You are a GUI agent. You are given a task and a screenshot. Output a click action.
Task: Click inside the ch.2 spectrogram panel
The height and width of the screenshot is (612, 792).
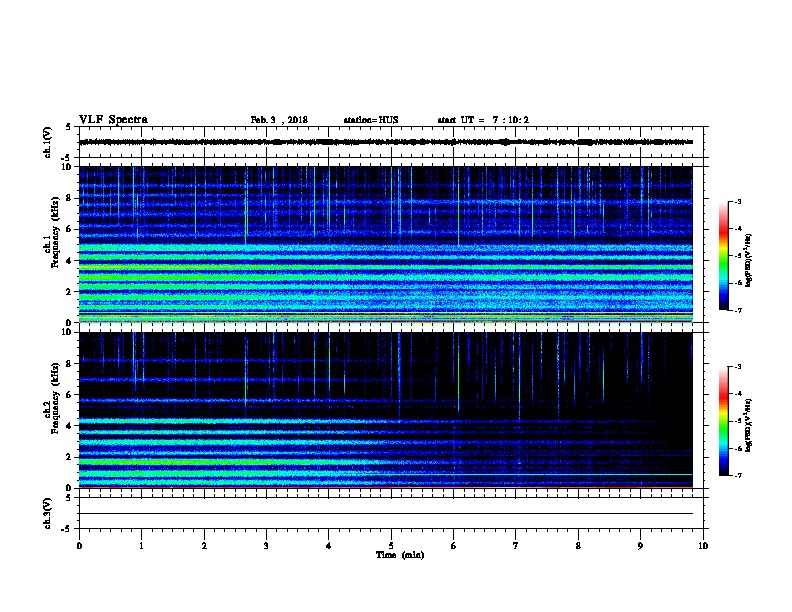(386, 410)
